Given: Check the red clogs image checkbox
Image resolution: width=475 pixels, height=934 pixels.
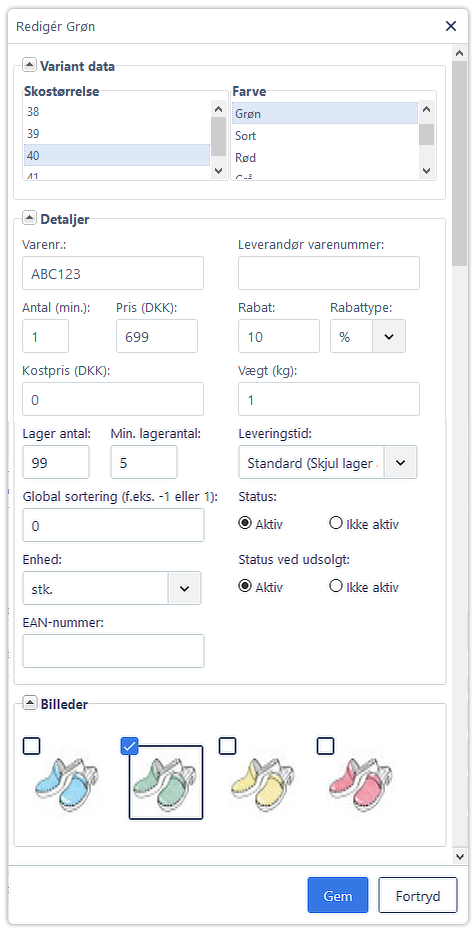Looking at the screenshot, I should [x=325, y=746].
